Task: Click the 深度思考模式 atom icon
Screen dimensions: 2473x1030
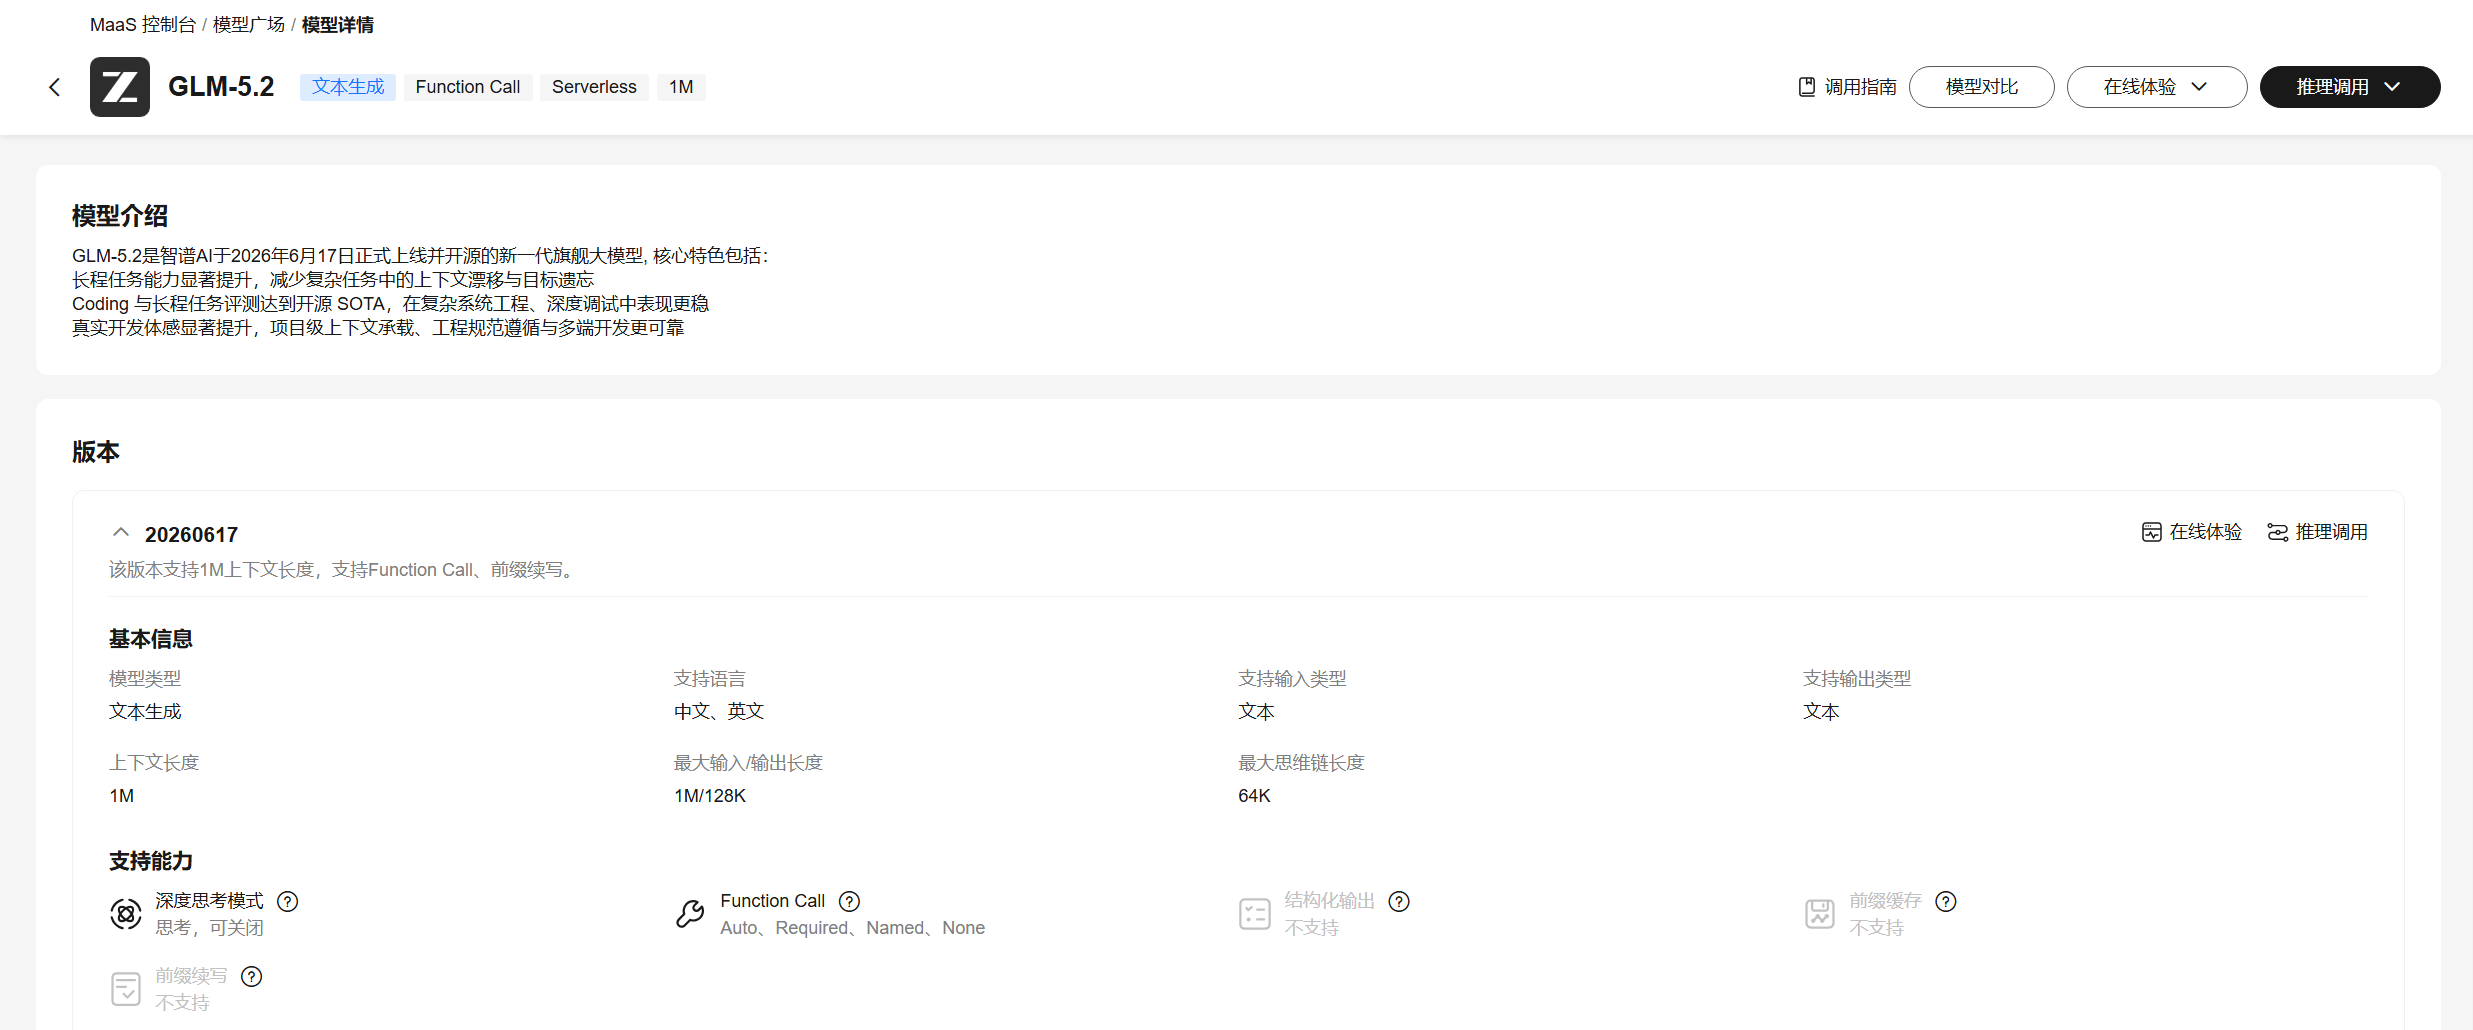Action: coord(126,913)
